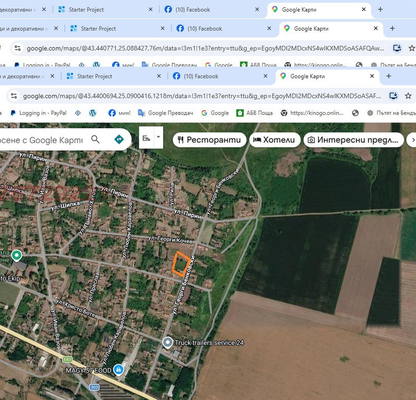Filter map by Хотели chip
The width and height of the screenshot is (416, 400).
[x=274, y=140]
